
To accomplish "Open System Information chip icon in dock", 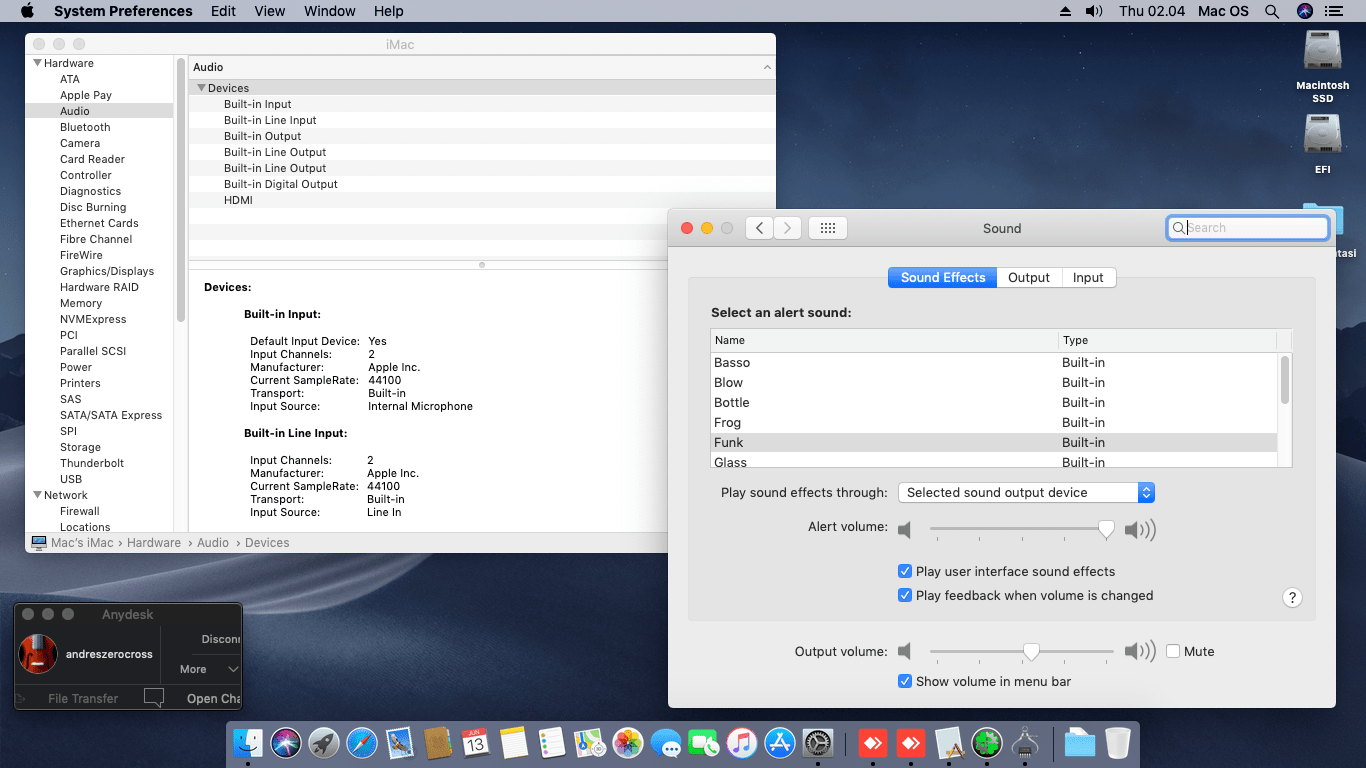I will coord(1025,743).
